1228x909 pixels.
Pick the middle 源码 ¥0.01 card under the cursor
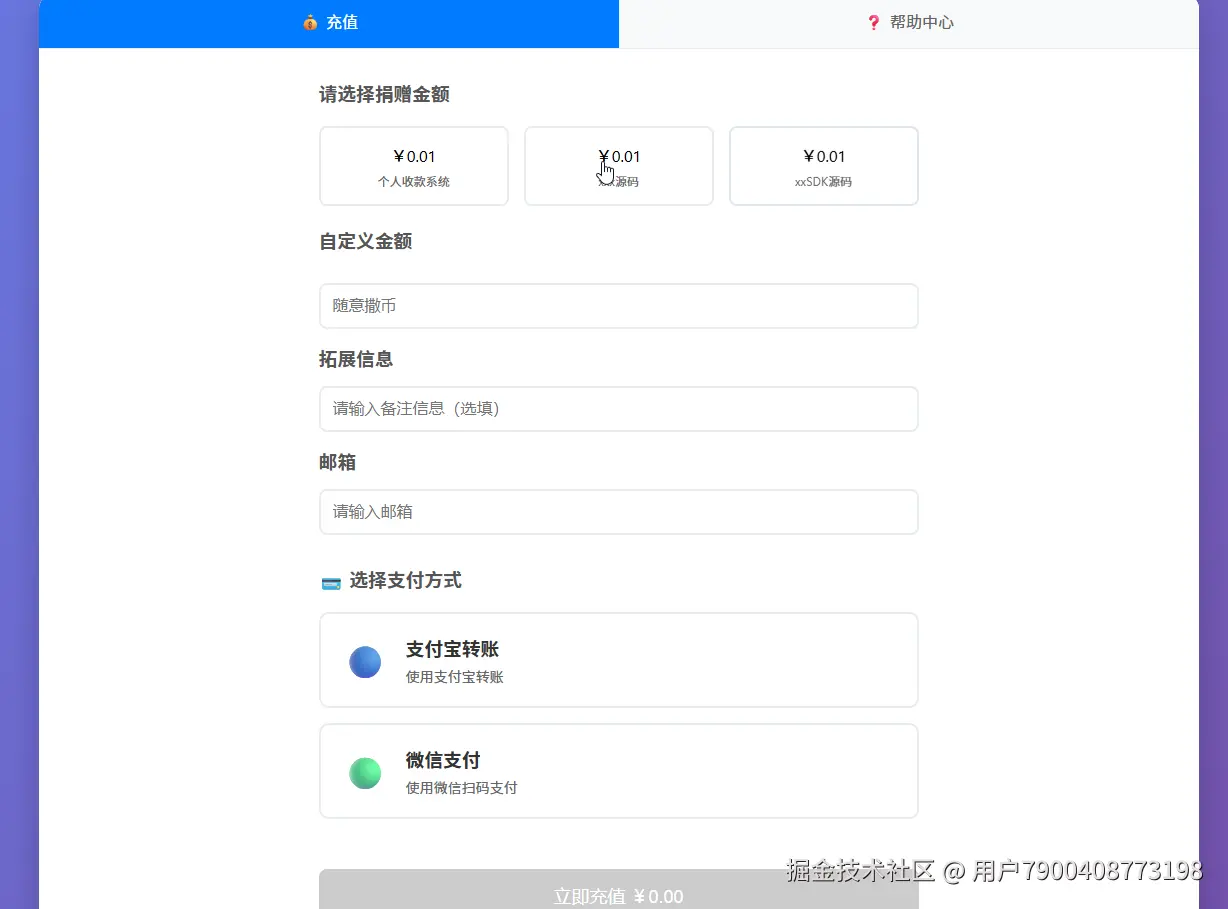(x=619, y=166)
